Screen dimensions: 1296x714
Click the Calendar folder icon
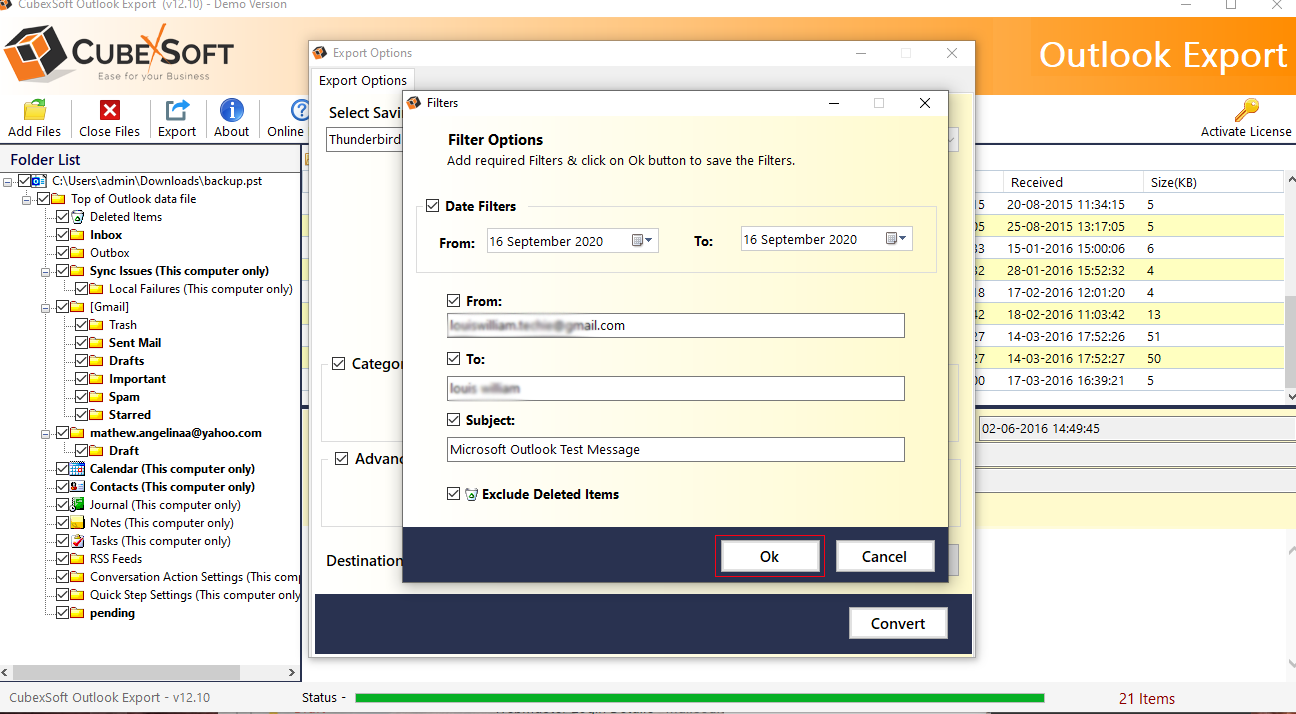78,469
